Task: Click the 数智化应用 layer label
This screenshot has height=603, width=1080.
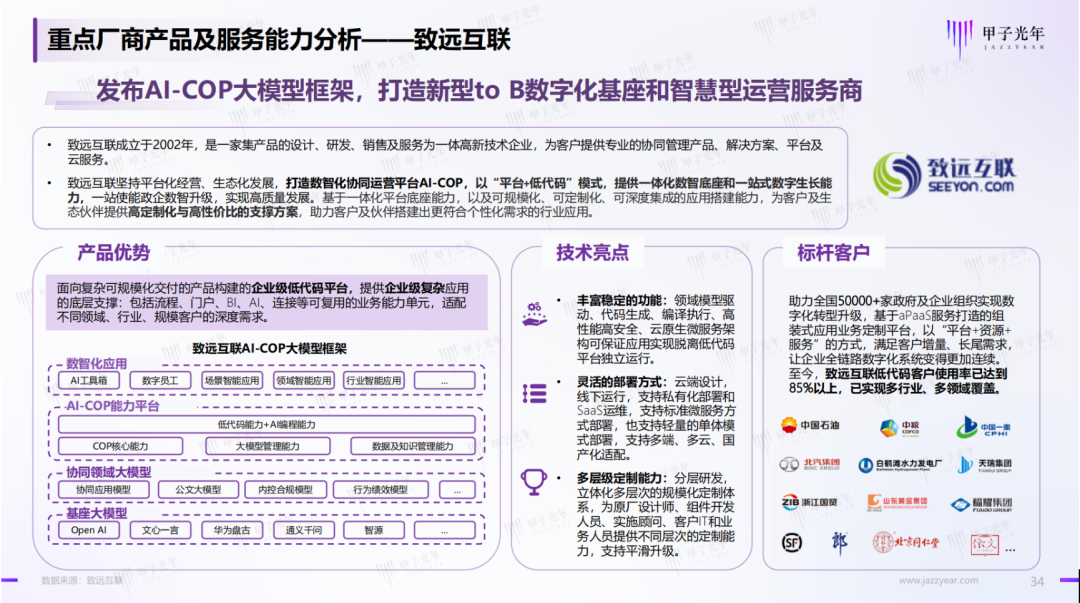Action: pos(96,363)
